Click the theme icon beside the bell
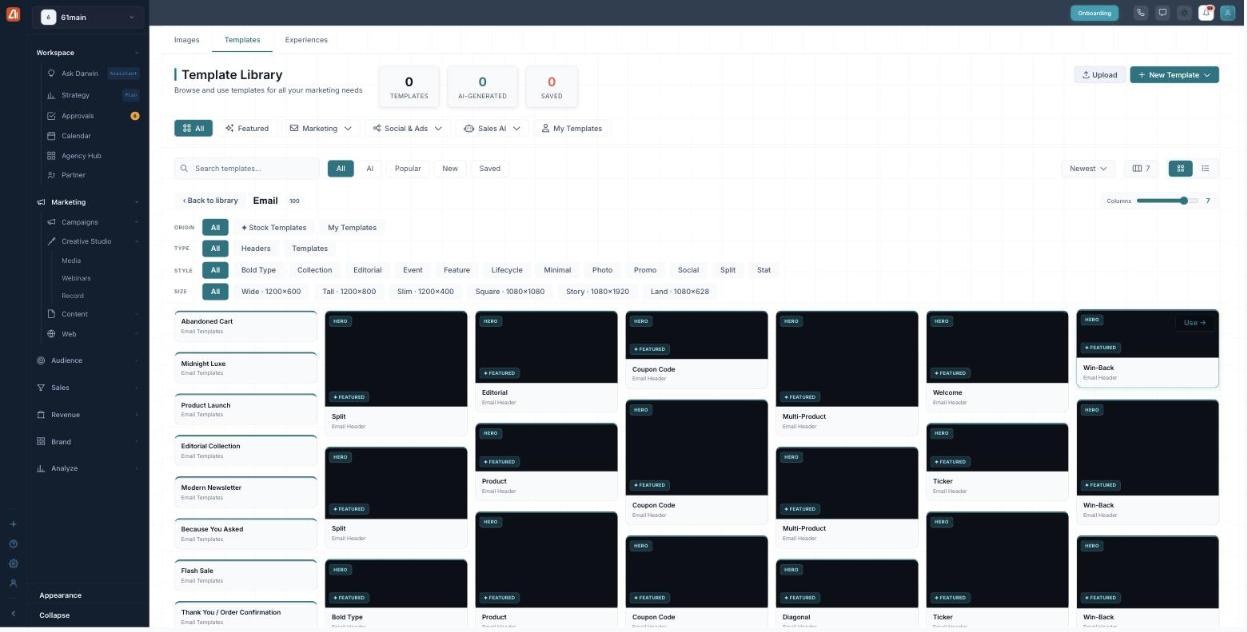 click(x=1185, y=13)
